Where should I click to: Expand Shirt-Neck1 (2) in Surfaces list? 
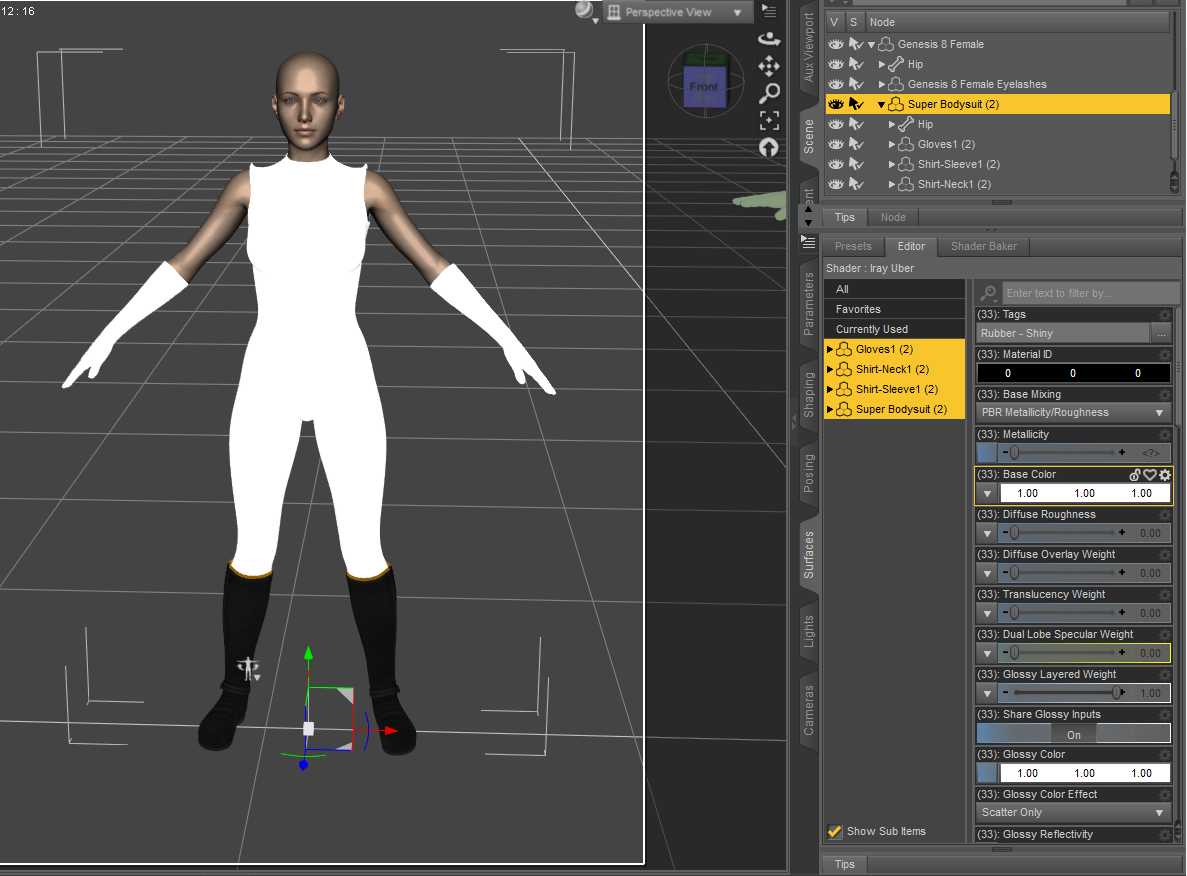coord(830,369)
